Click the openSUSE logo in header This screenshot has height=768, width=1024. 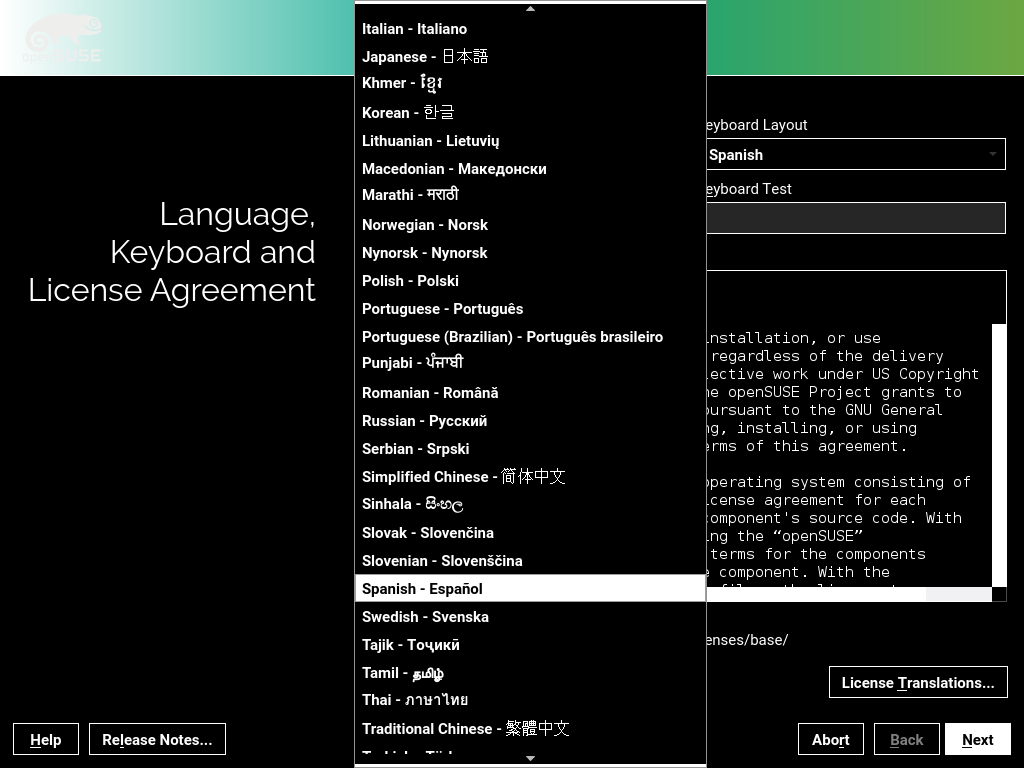click(62, 40)
